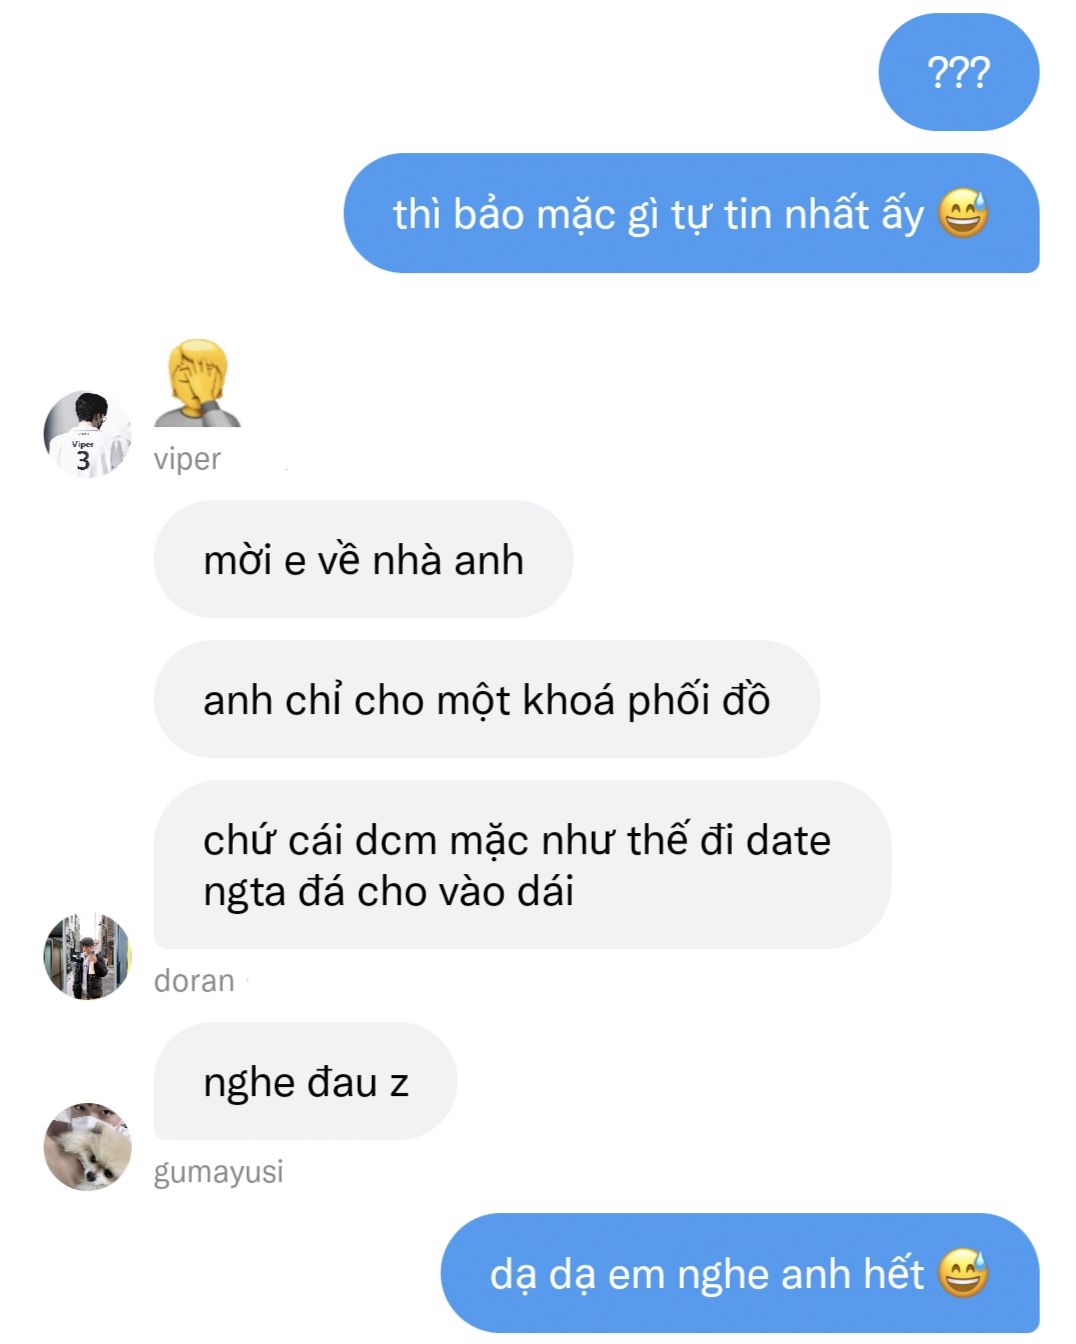Click the doran sender name label

[x=194, y=981]
